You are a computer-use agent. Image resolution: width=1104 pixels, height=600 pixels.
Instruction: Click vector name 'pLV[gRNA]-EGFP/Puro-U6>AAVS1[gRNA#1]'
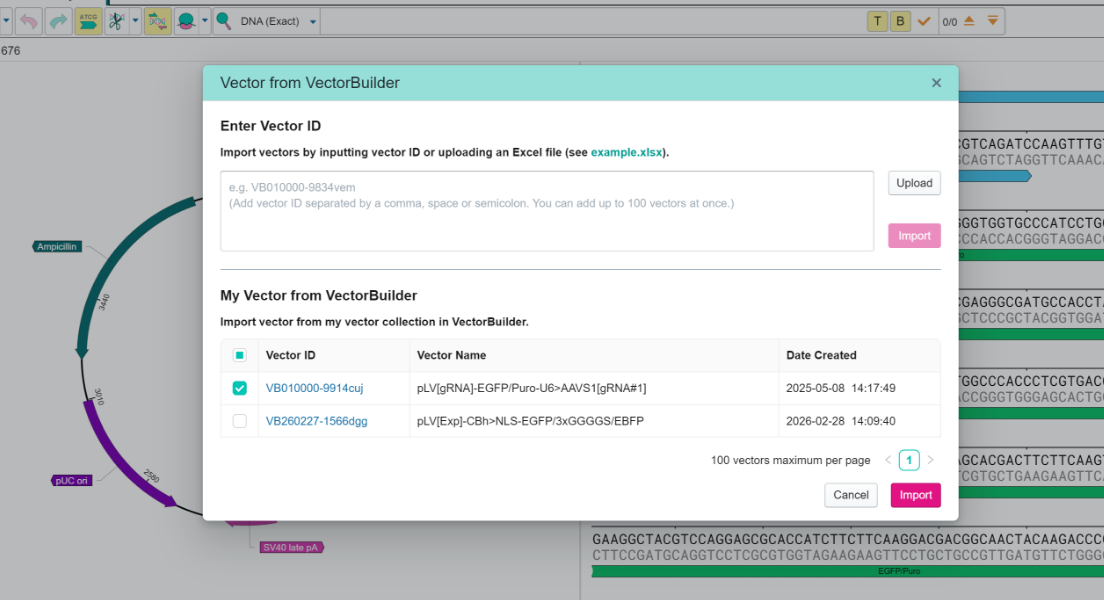(531, 388)
